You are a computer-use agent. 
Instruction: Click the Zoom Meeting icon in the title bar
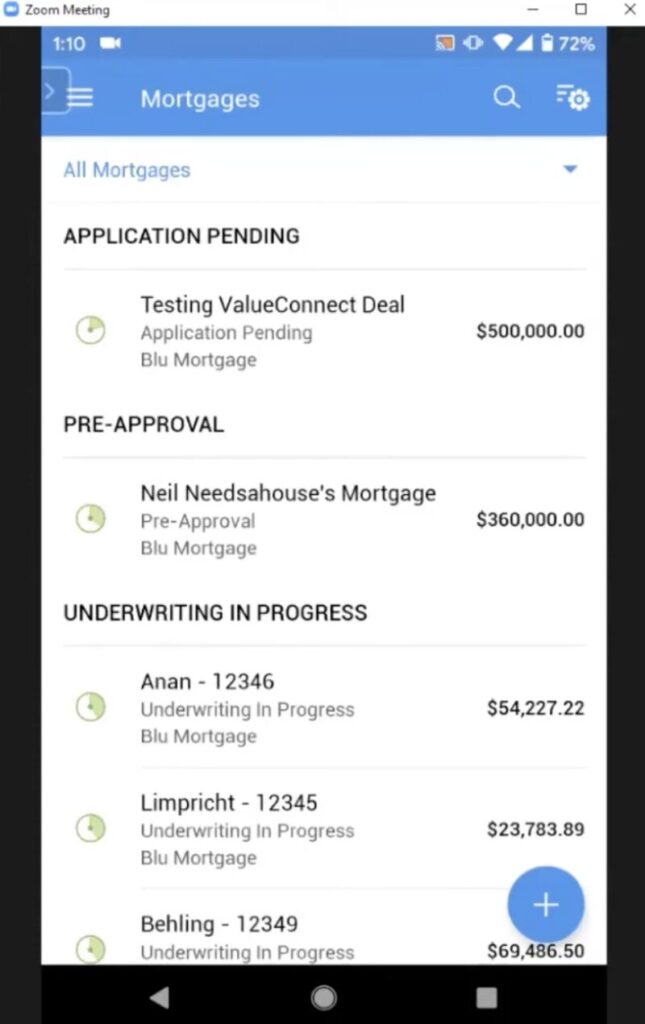pyautogui.click(x=12, y=10)
